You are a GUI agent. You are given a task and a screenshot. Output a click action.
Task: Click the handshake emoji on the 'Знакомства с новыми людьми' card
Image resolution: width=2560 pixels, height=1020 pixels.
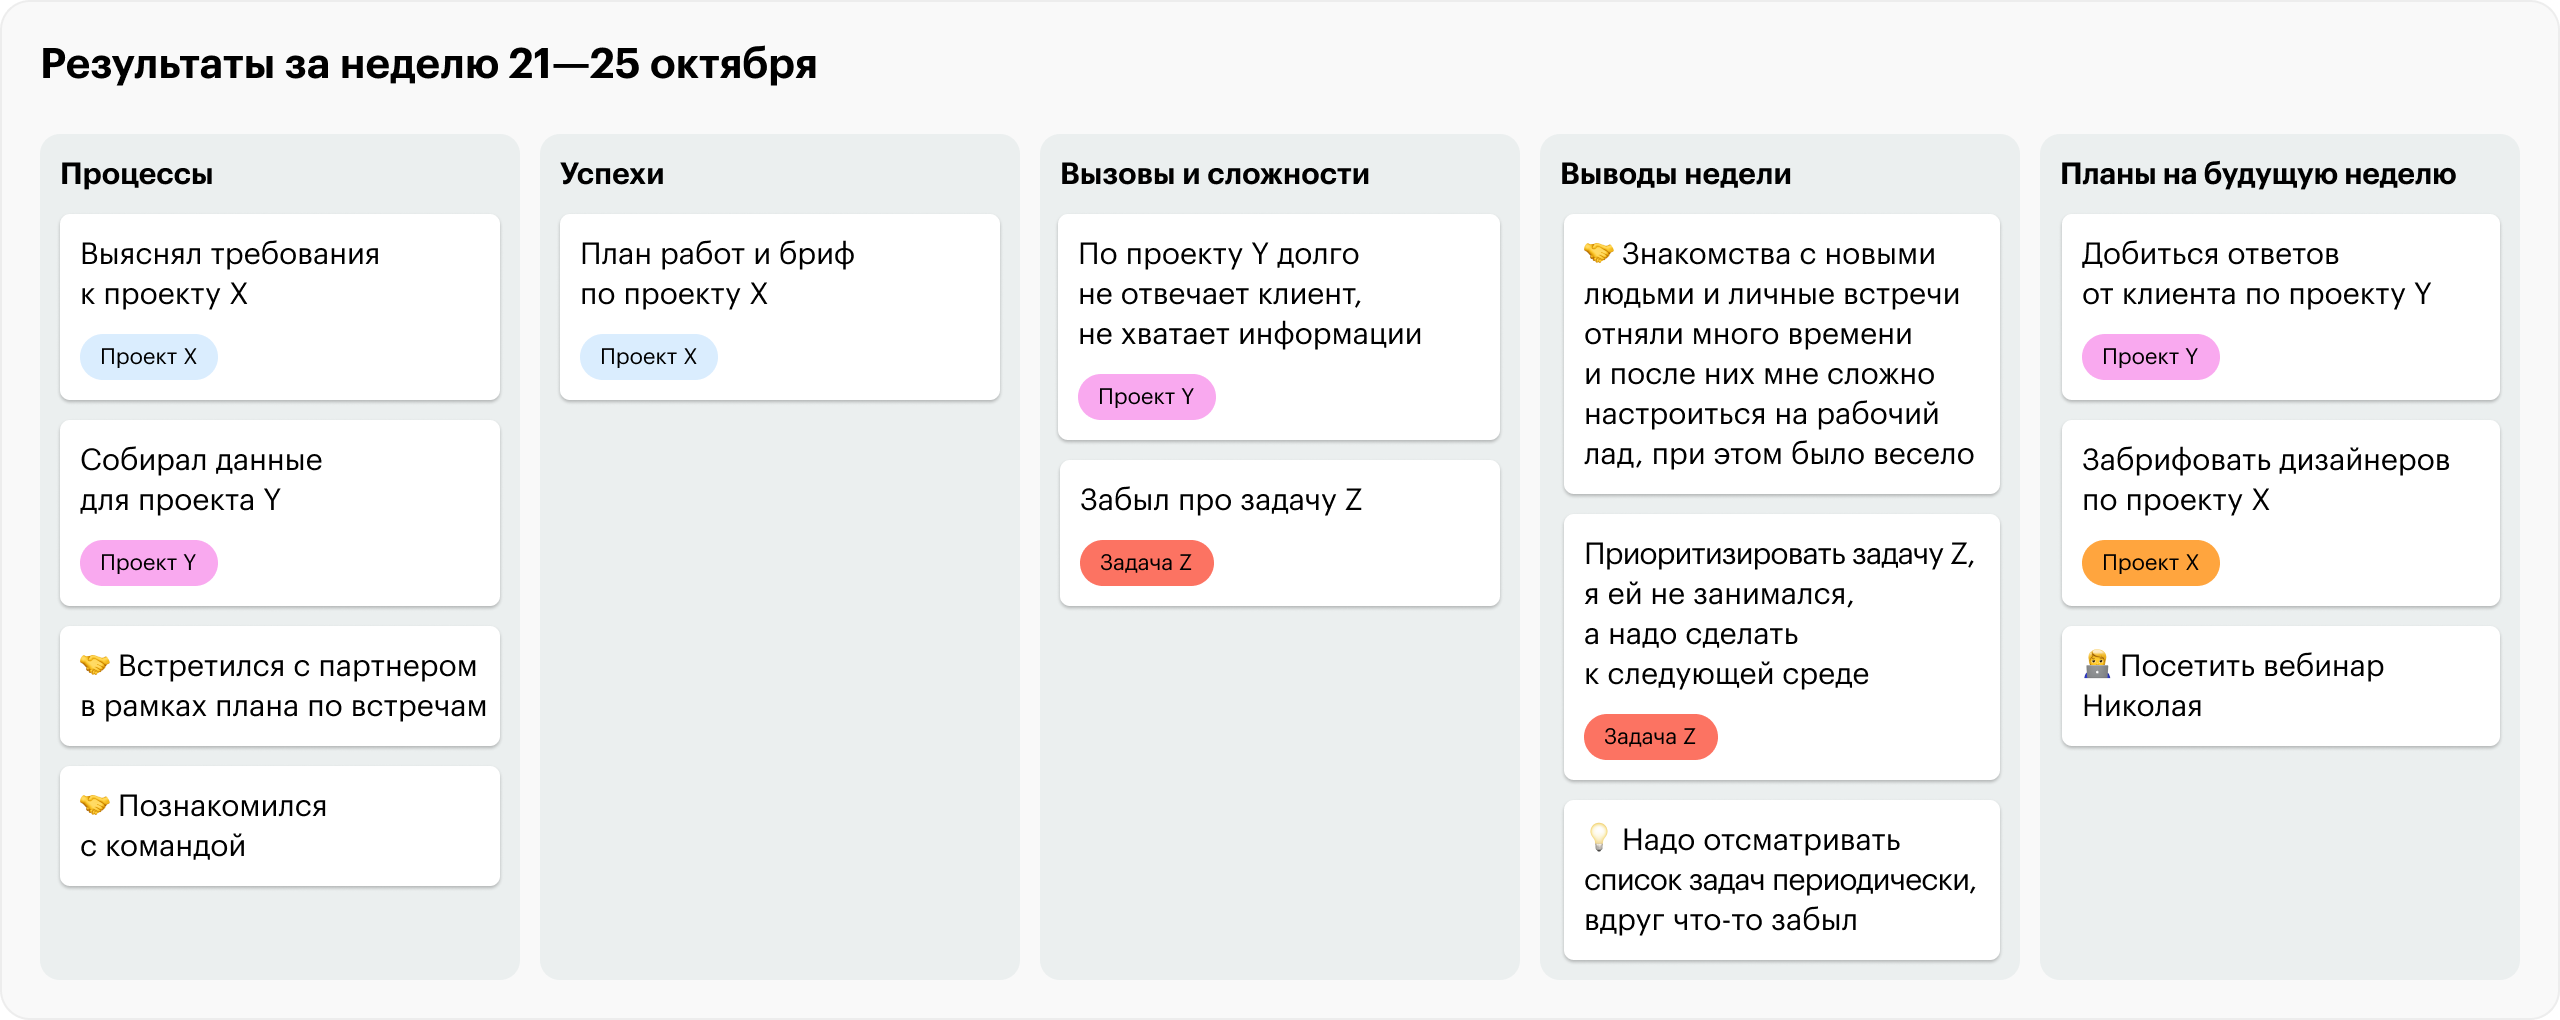point(1598,252)
